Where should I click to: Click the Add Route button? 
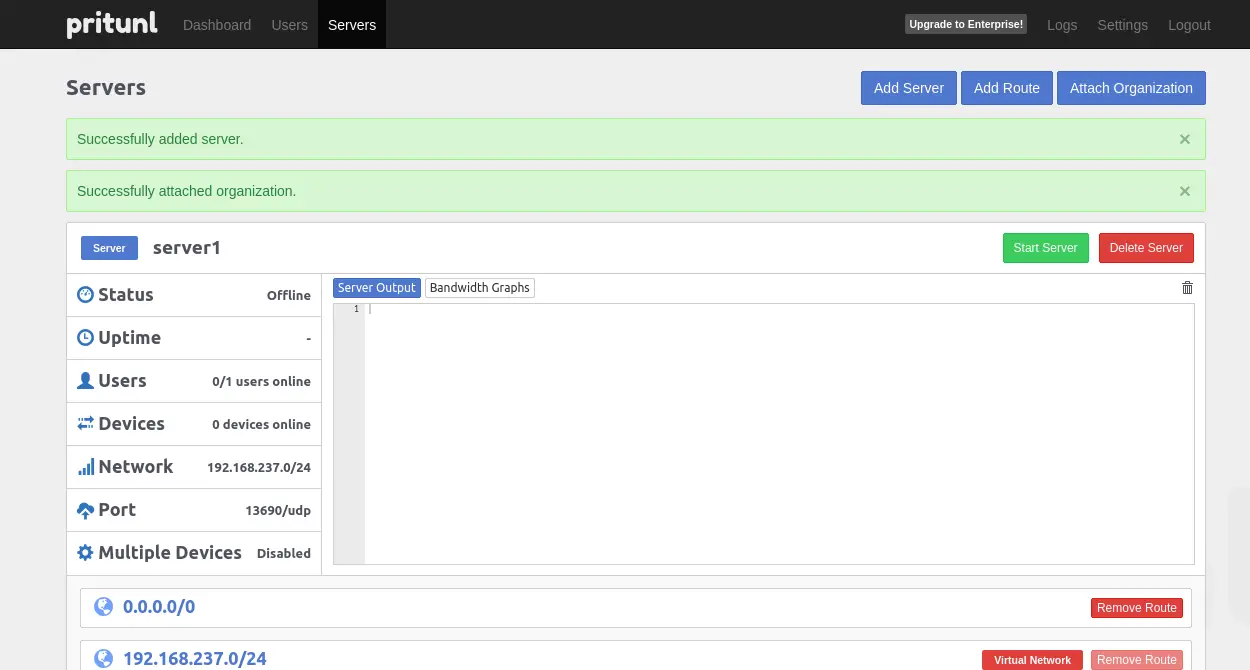1007,88
